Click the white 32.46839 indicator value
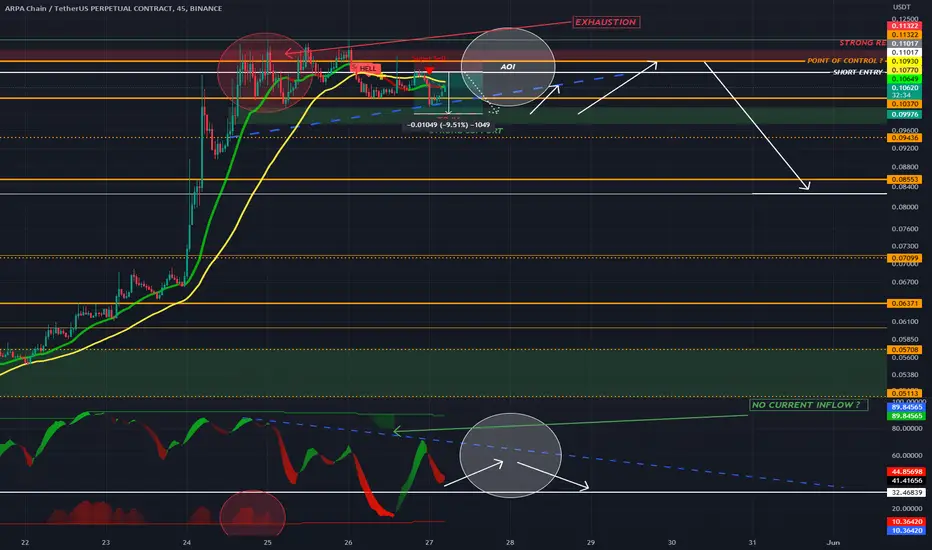 906,492
